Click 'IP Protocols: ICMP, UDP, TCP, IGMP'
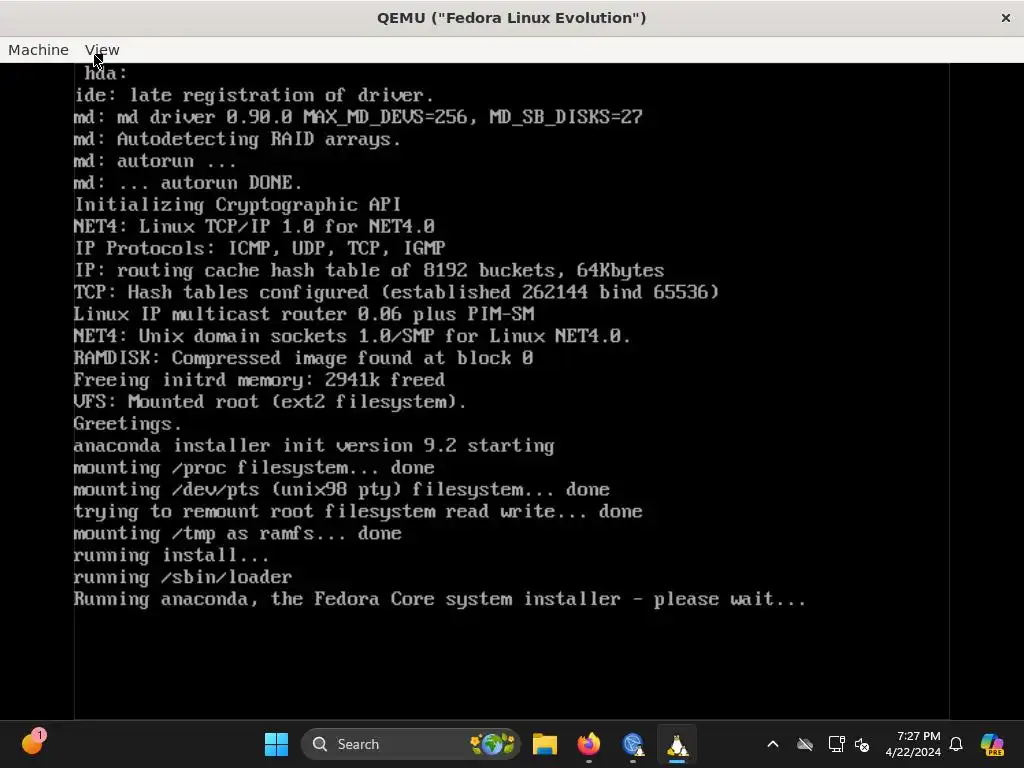This screenshot has width=1024, height=768. pos(259,248)
